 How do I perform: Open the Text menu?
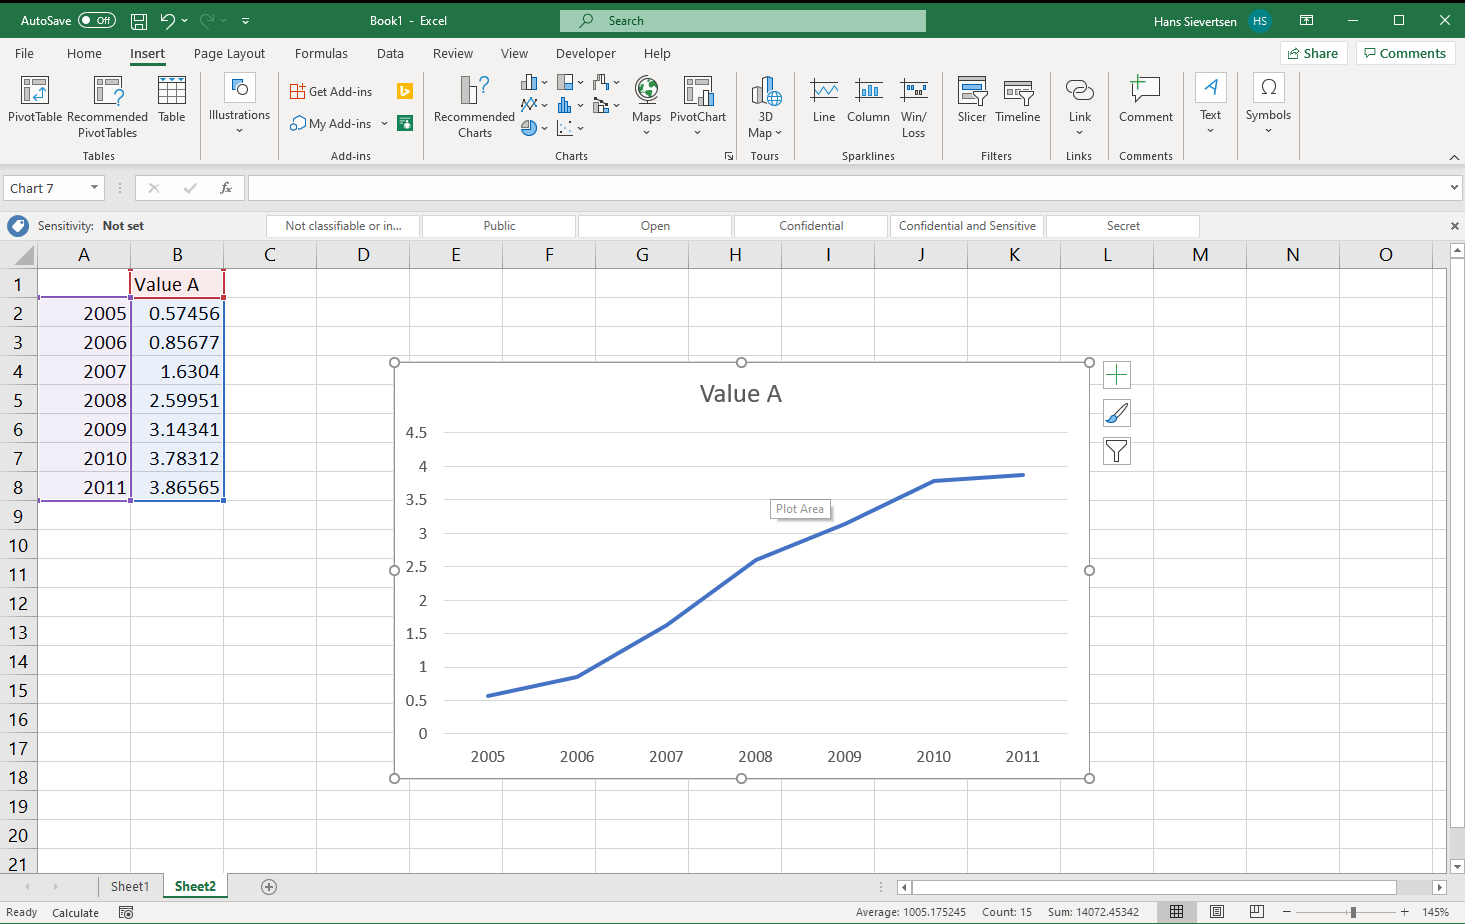pyautogui.click(x=1211, y=105)
